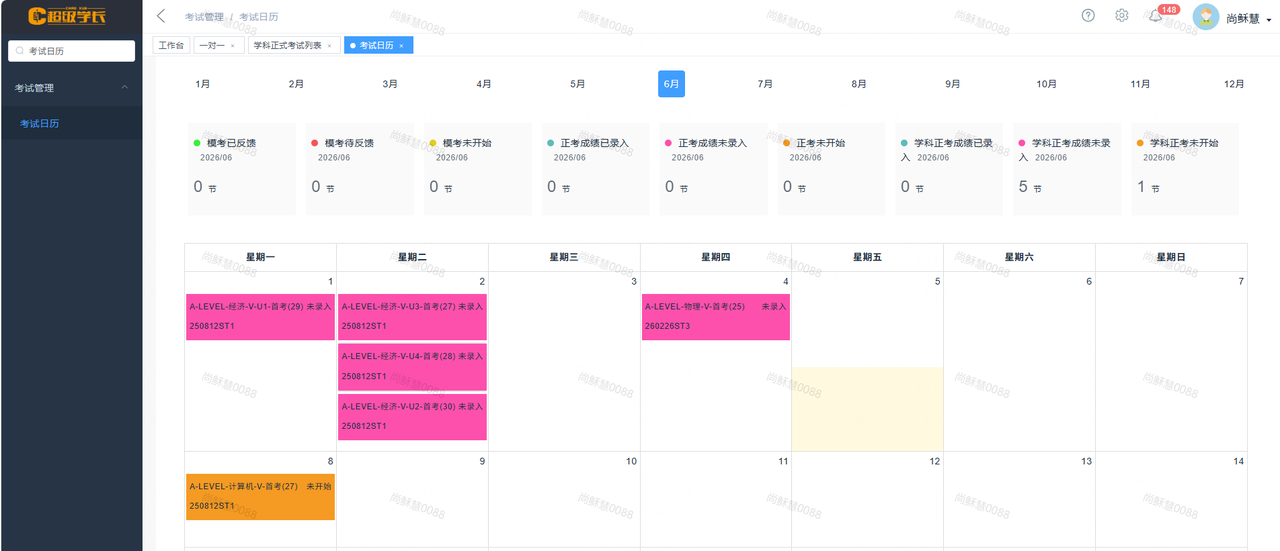
Task: Select 11月 in month bar
Action: [1140, 84]
